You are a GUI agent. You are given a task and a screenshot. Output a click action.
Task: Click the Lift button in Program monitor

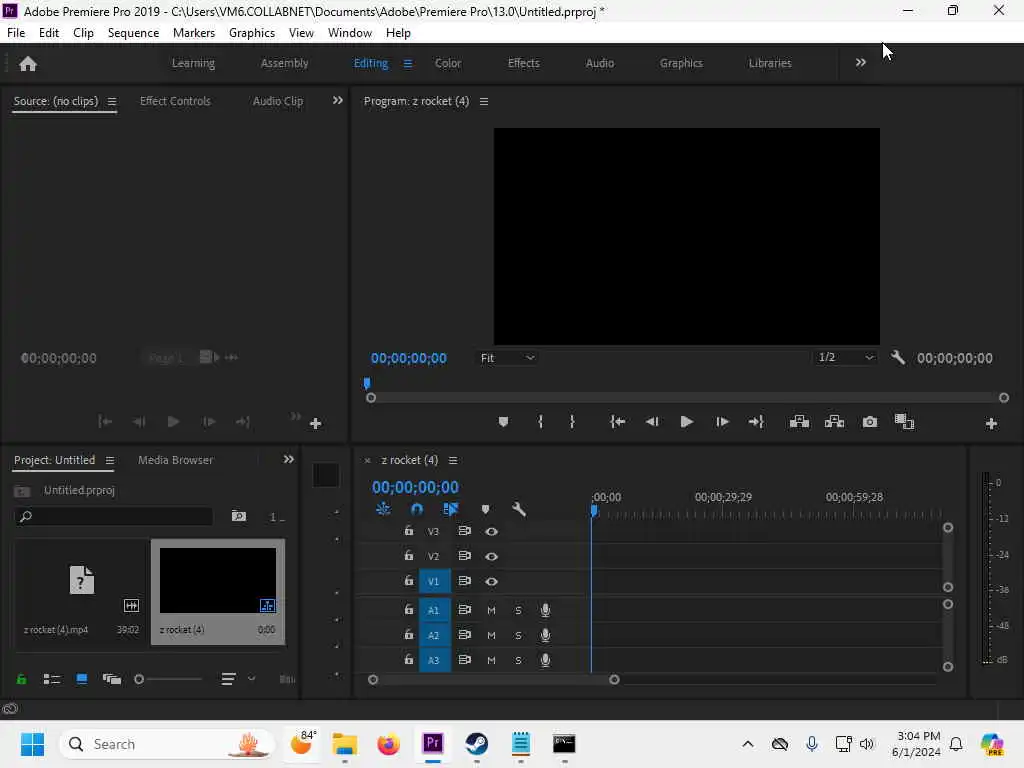[x=799, y=422]
